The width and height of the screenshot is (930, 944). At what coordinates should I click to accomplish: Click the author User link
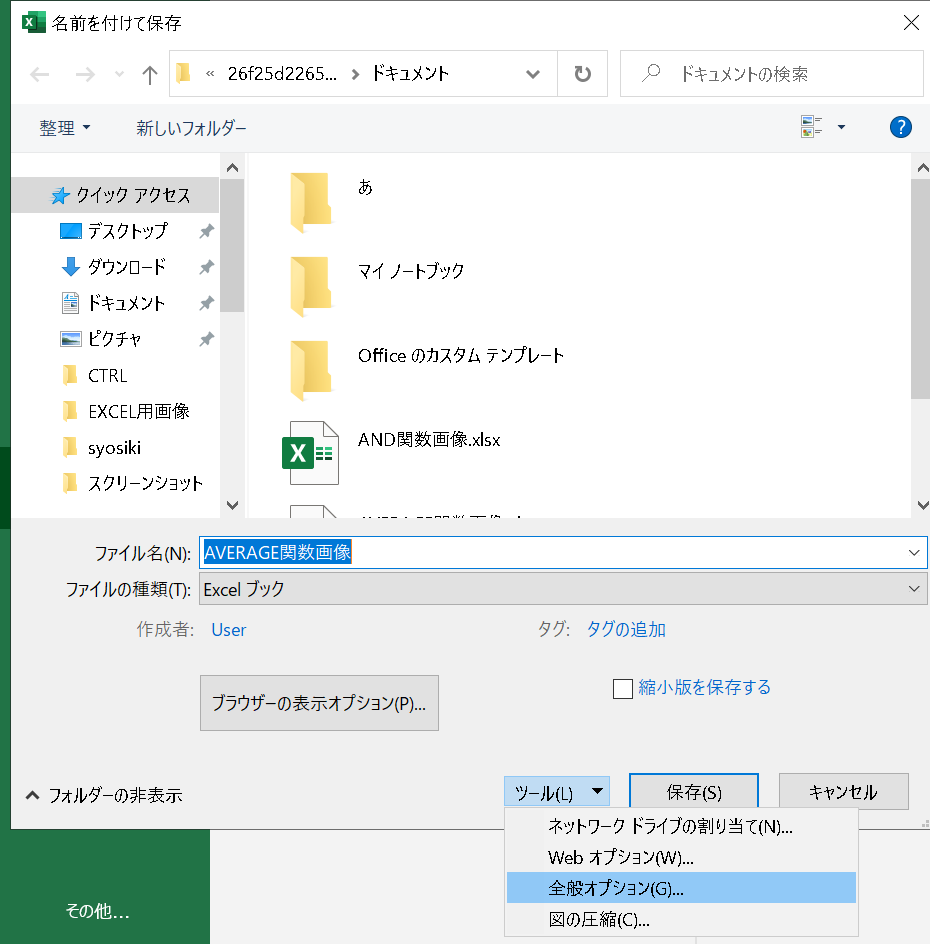(229, 630)
